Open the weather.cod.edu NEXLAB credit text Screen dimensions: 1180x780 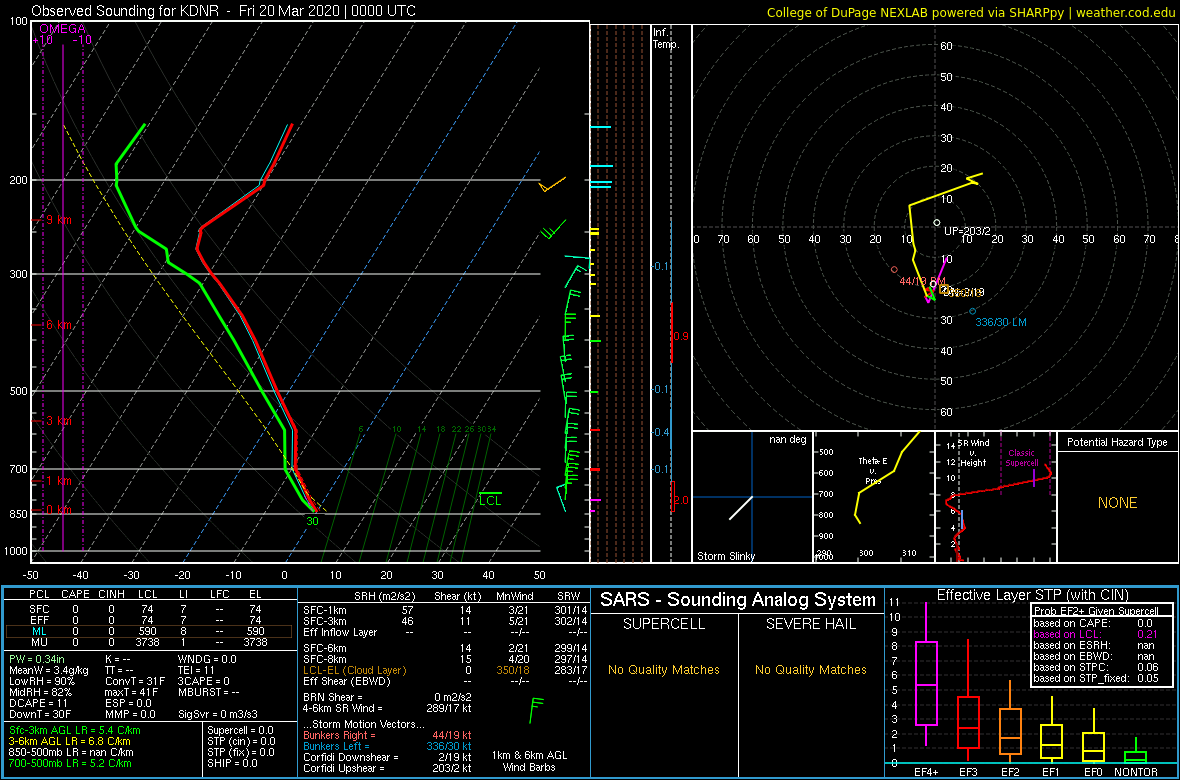tap(971, 12)
